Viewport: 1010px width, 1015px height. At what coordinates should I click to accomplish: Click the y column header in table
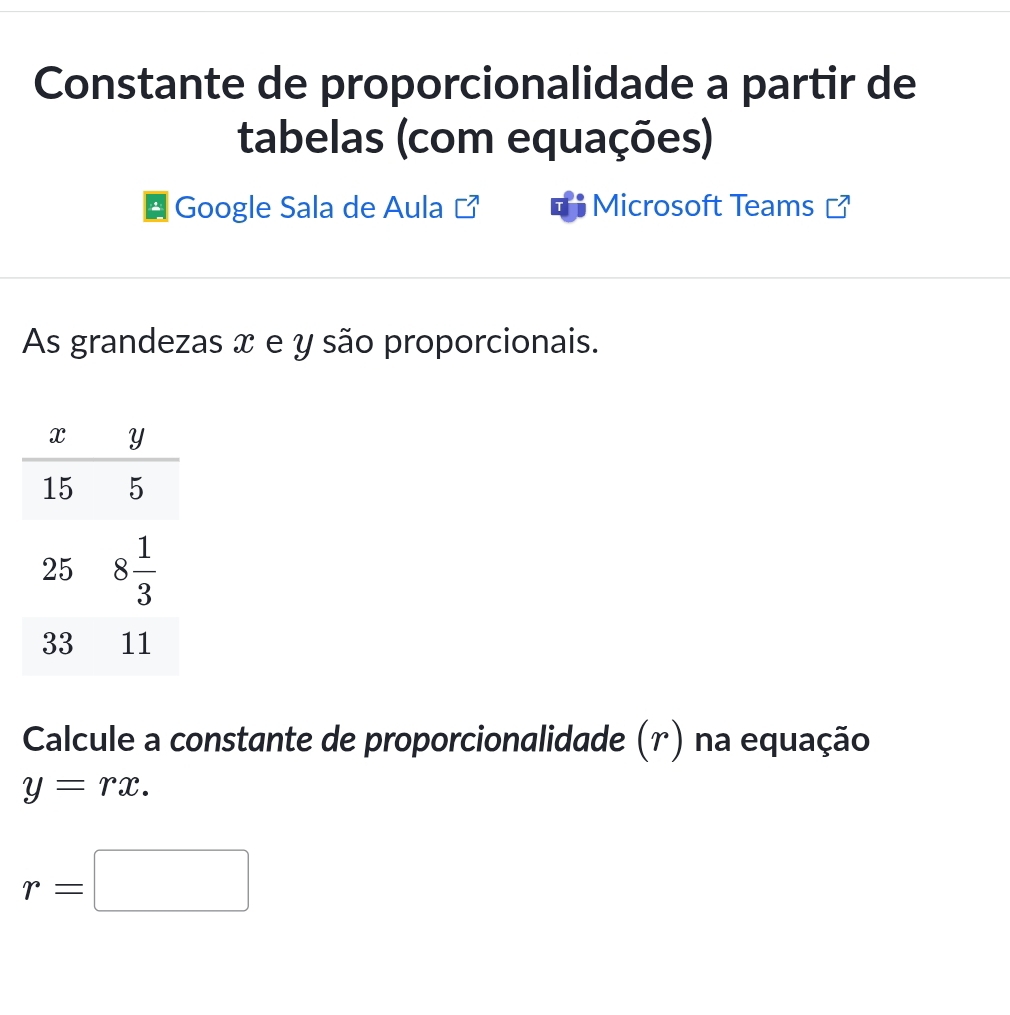point(137,436)
